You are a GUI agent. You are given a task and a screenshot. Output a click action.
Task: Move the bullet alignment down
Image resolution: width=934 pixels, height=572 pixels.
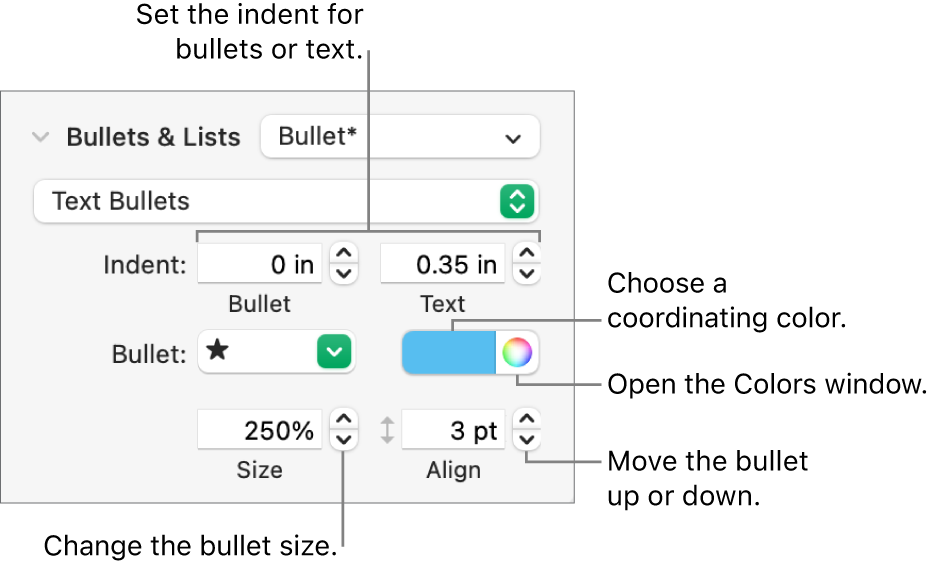(526, 439)
